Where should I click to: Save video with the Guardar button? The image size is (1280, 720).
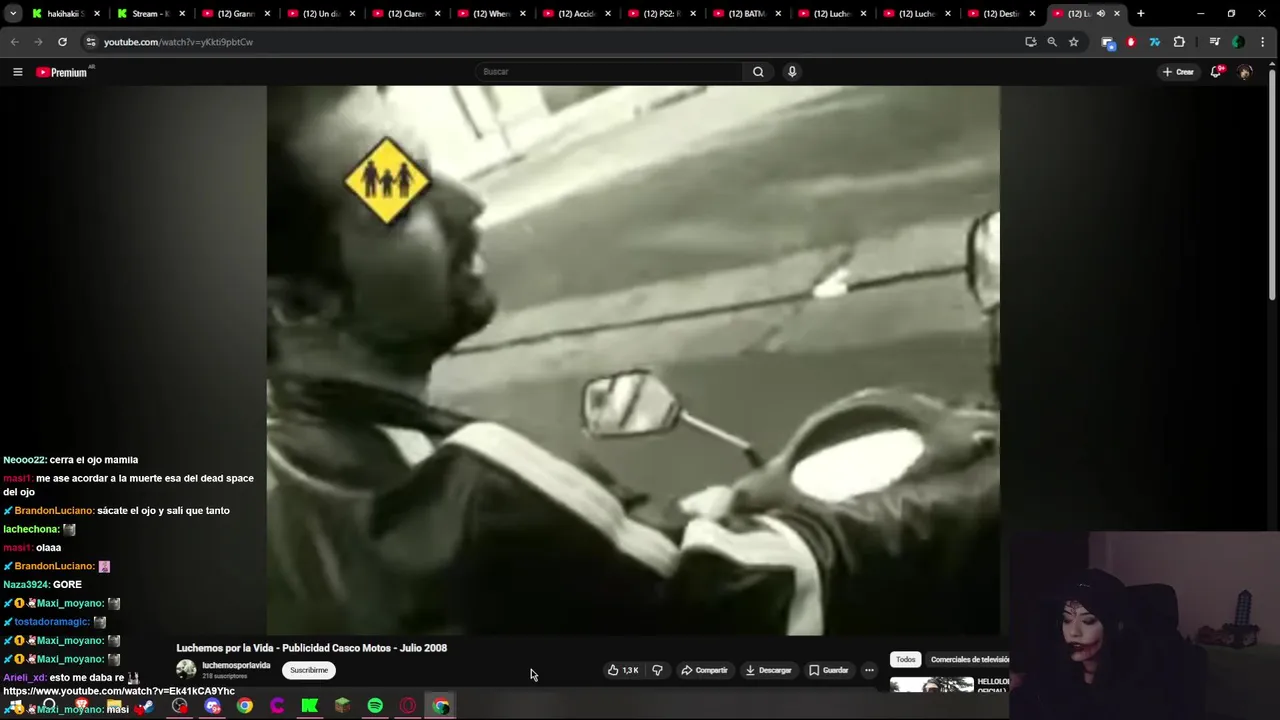coord(829,670)
